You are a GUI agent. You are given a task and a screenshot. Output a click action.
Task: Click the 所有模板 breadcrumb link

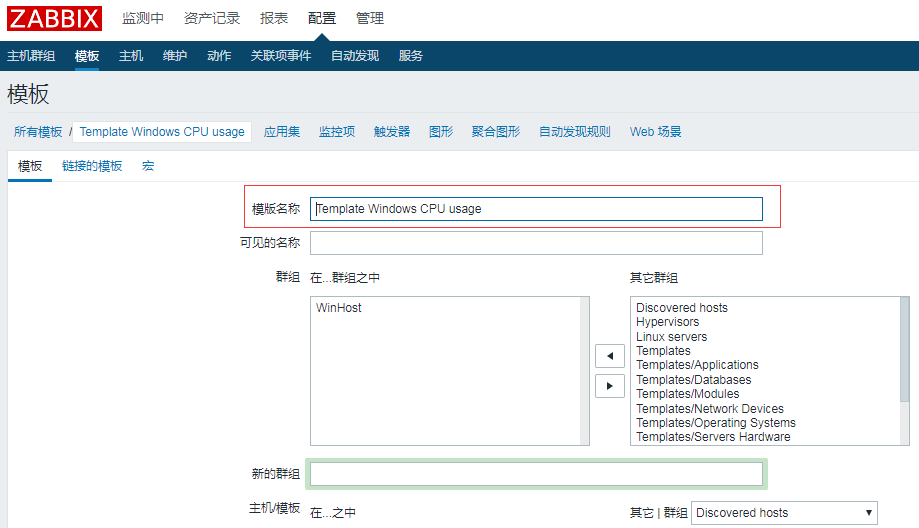38,132
